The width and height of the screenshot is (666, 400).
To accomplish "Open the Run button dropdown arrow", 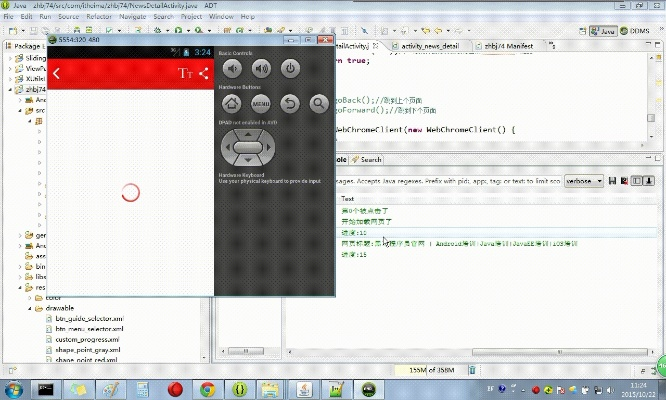I will click(188, 31).
